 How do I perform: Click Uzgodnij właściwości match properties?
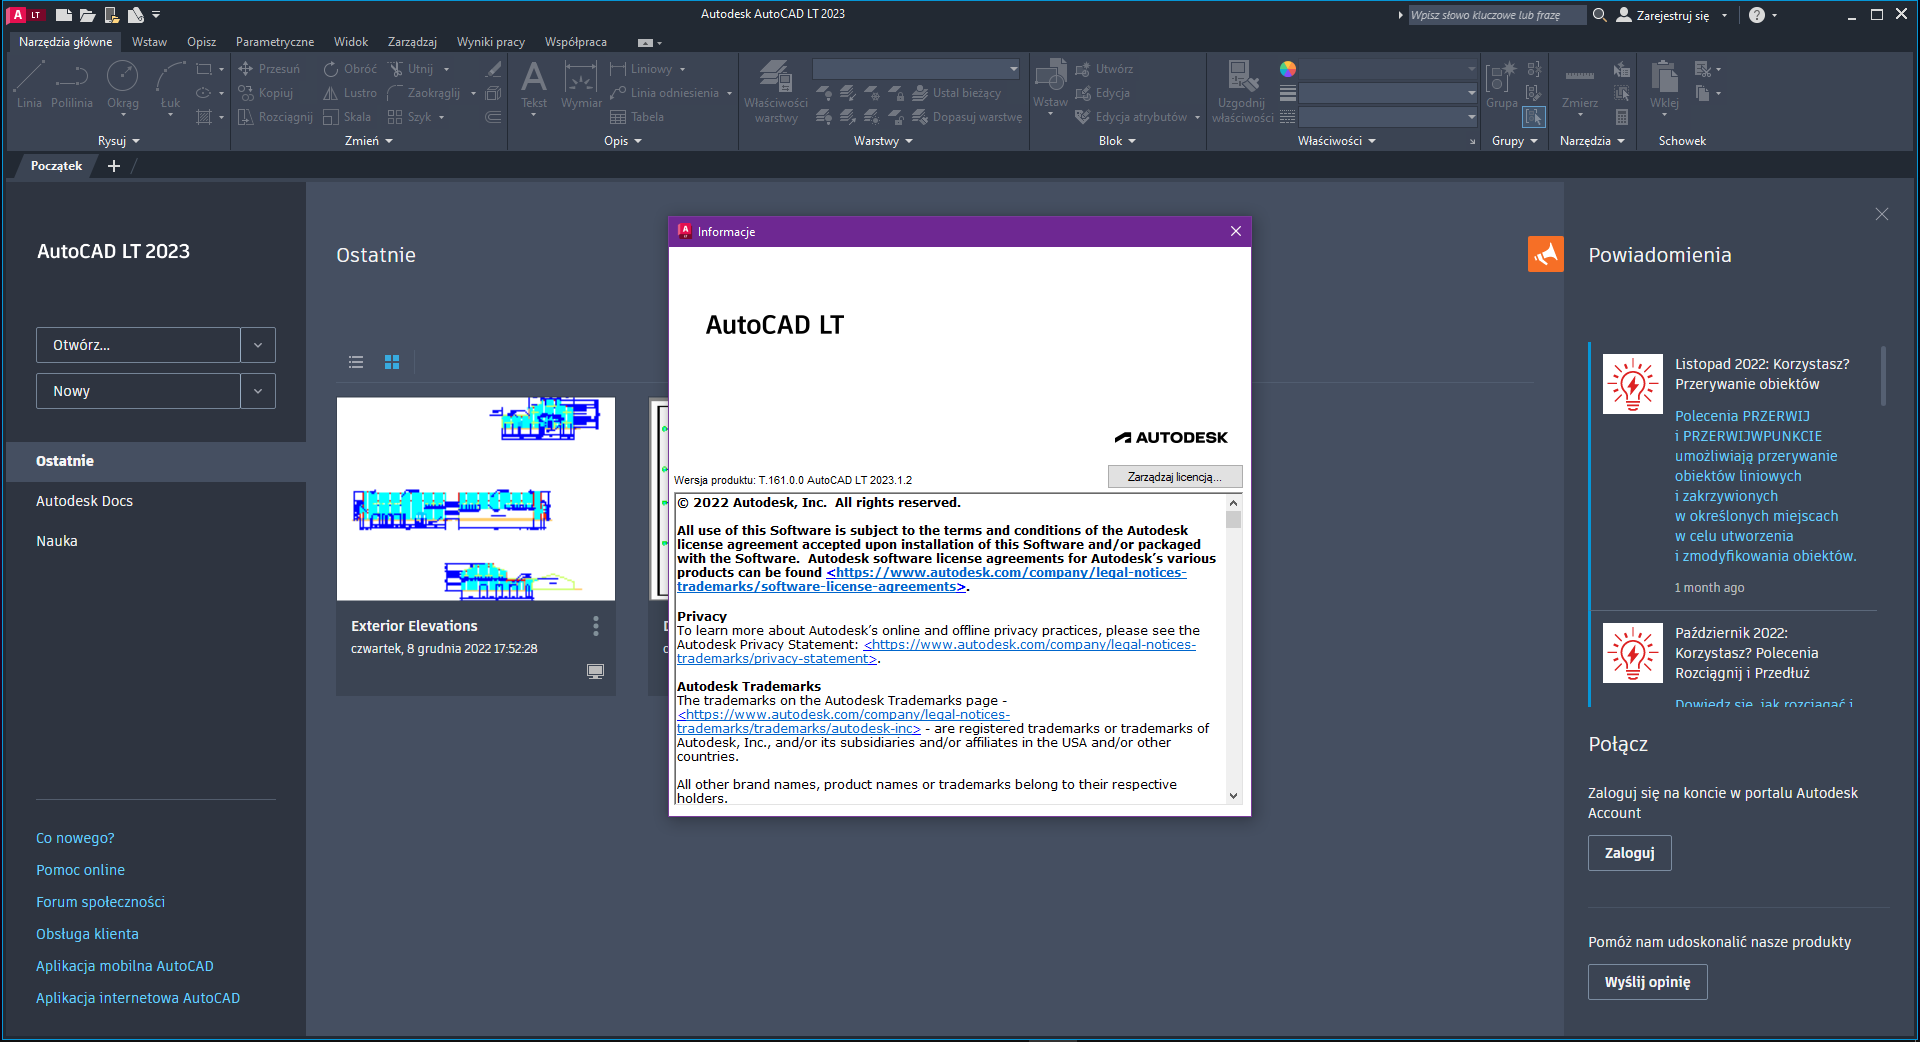(x=1242, y=91)
